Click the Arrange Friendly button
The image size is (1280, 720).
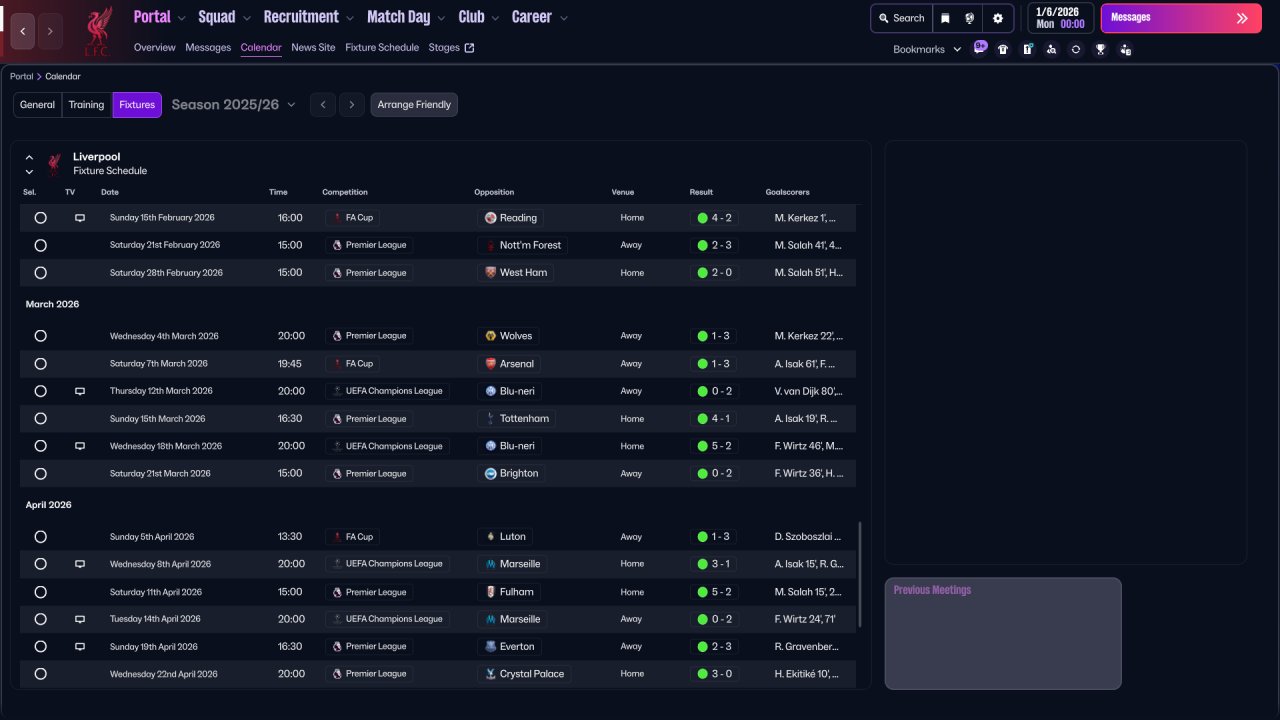[414, 105]
